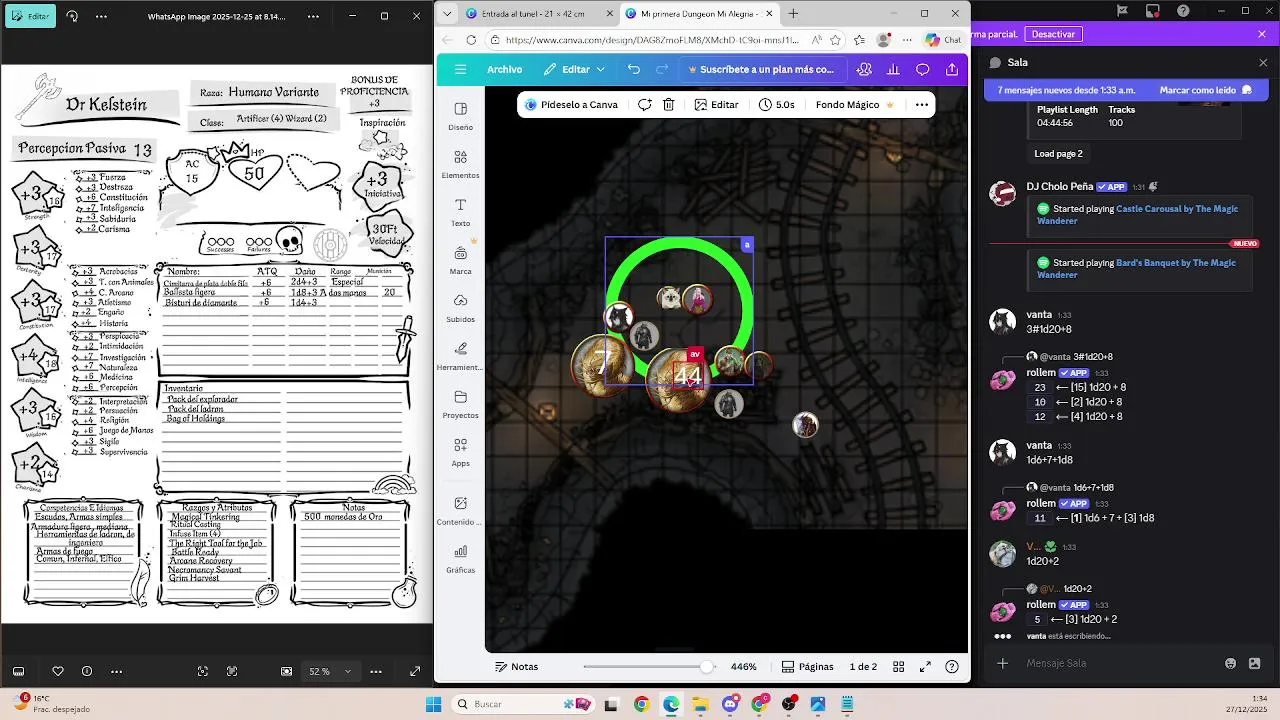Viewport: 1280px width, 720px height.
Task: Open Canva Páginas view
Action: coord(808,667)
